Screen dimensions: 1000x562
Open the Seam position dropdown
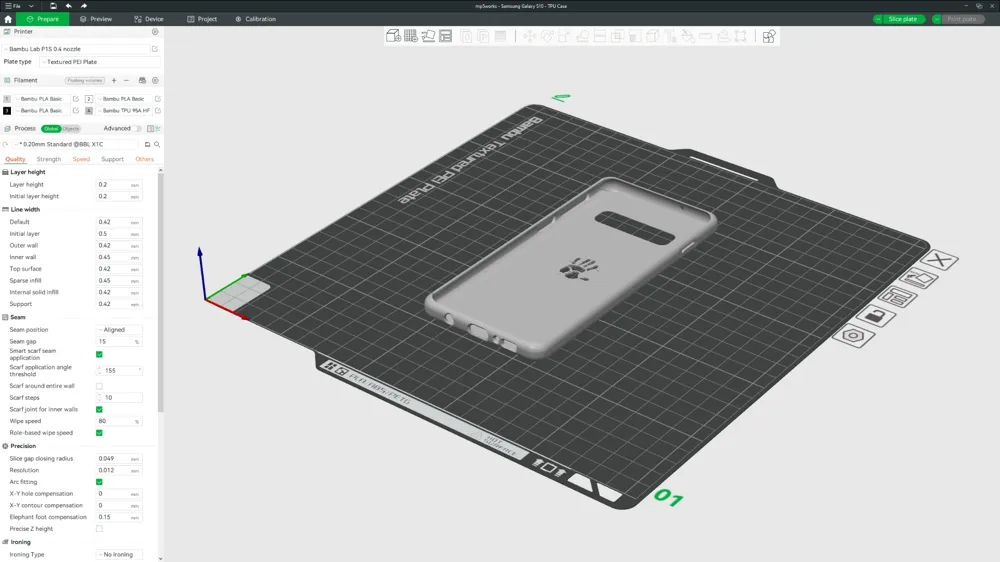coord(119,330)
